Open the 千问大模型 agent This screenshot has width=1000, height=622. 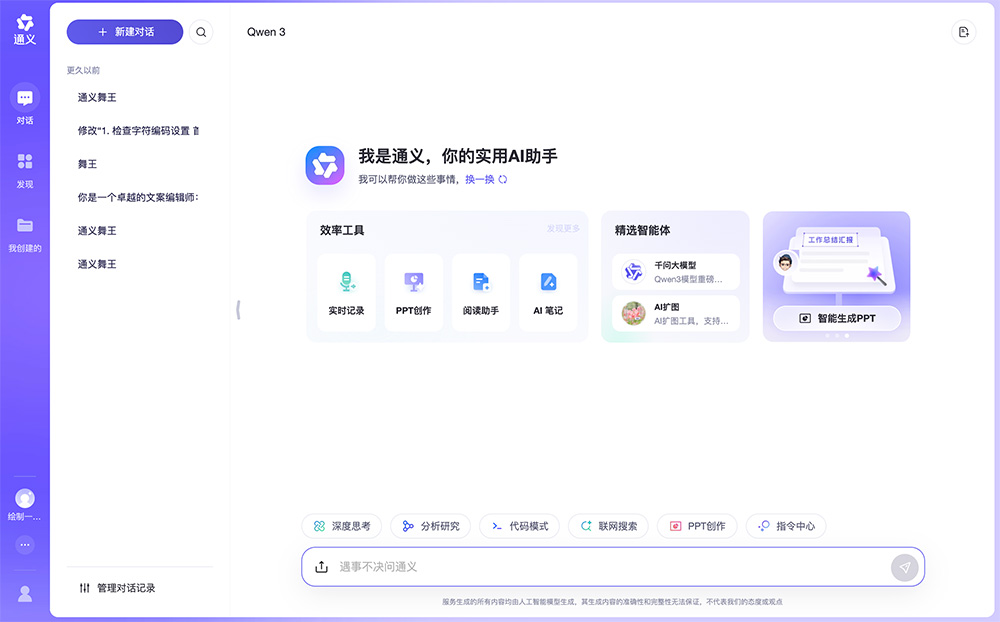(676, 272)
